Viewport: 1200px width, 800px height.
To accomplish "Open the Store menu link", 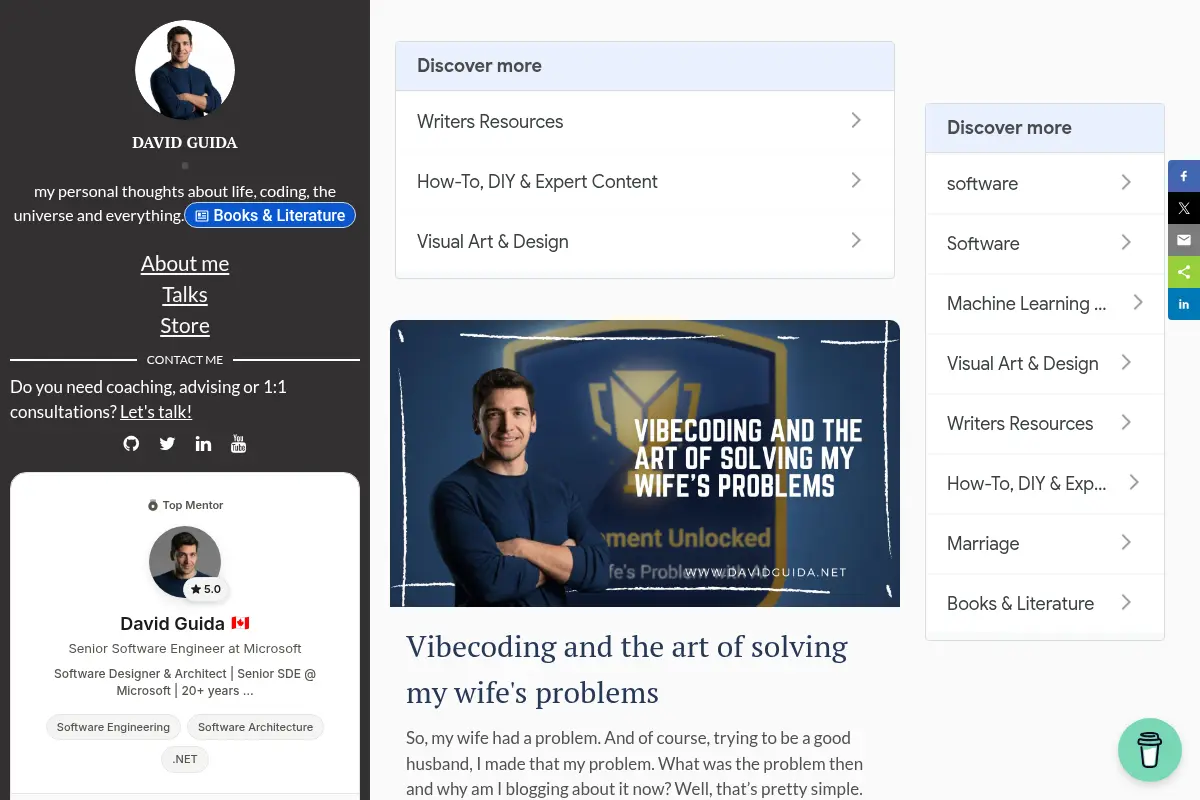I will coord(185,326).
